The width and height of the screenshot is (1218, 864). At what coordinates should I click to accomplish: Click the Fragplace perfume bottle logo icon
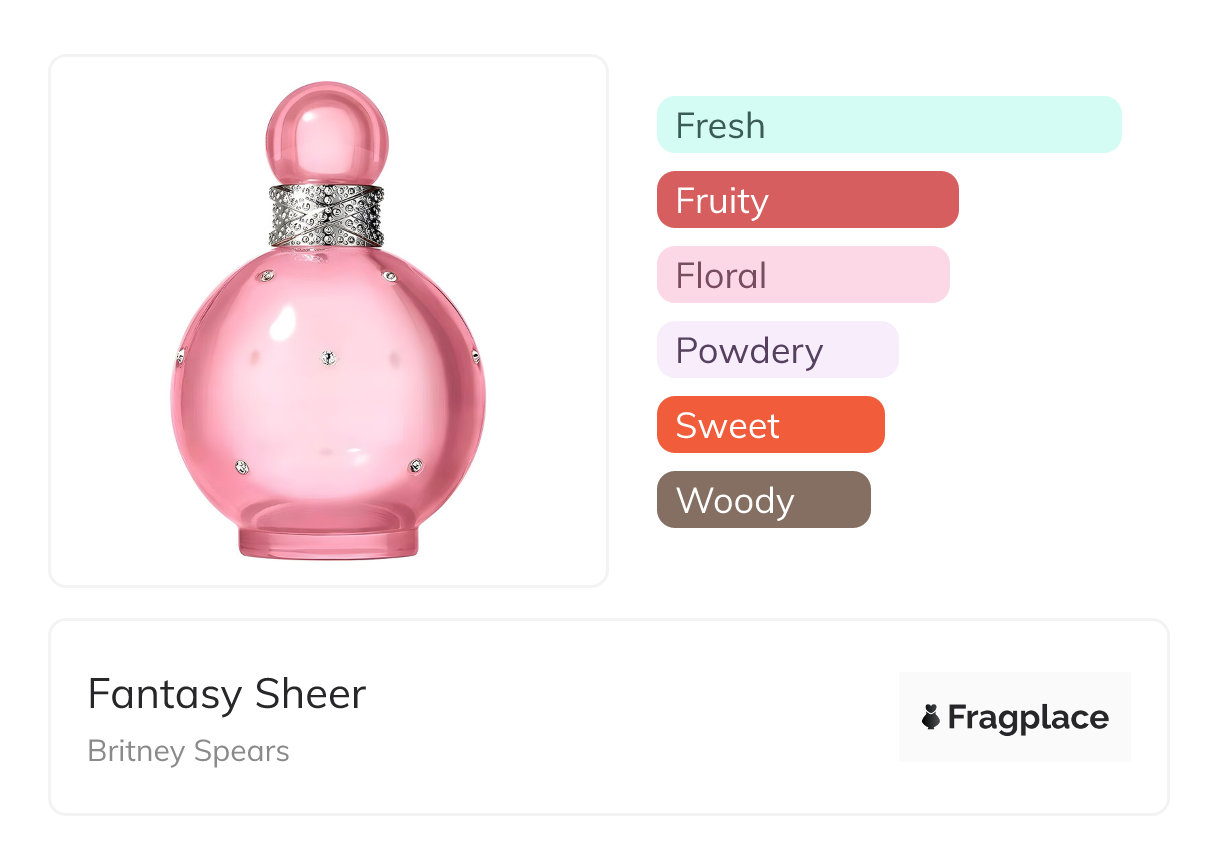(931, 717)
